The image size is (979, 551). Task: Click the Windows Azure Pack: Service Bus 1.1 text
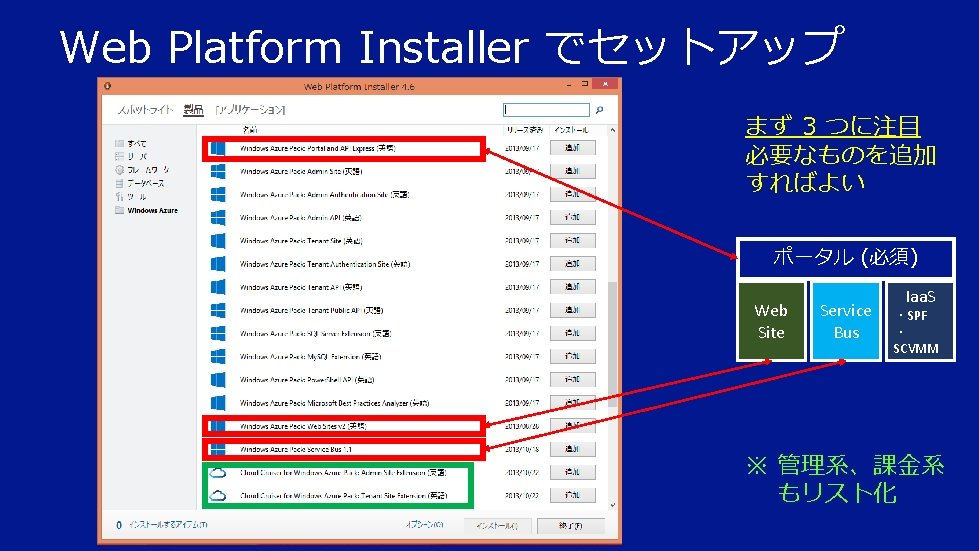tap(296, 449)
